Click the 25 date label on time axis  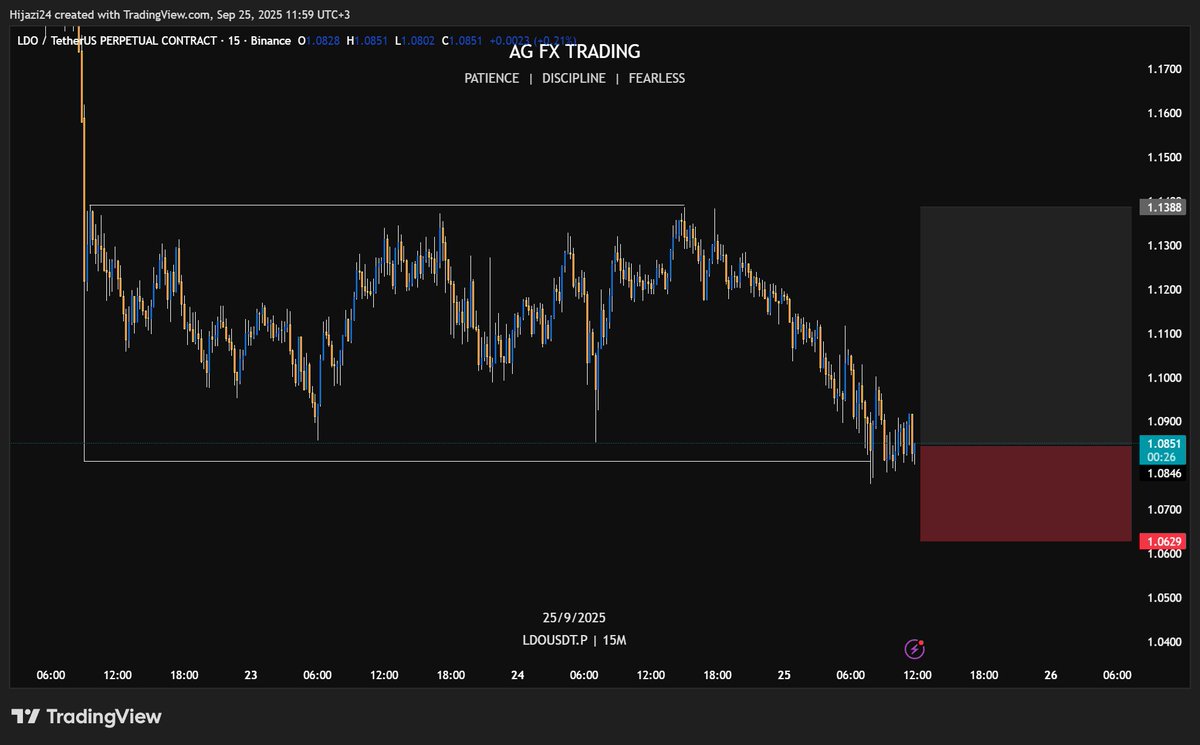click(x=784, y=676)
